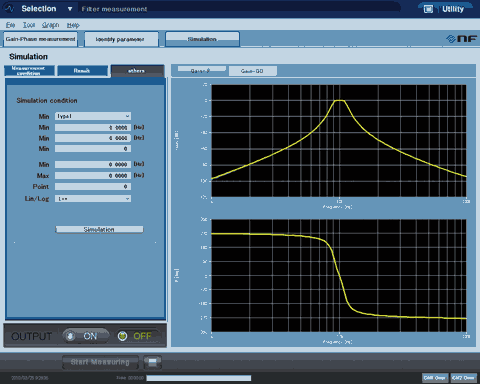This screenshot has width=480, height=384.
Task: Open the Selection mode dropdown arrow
Action: point(70,9)
